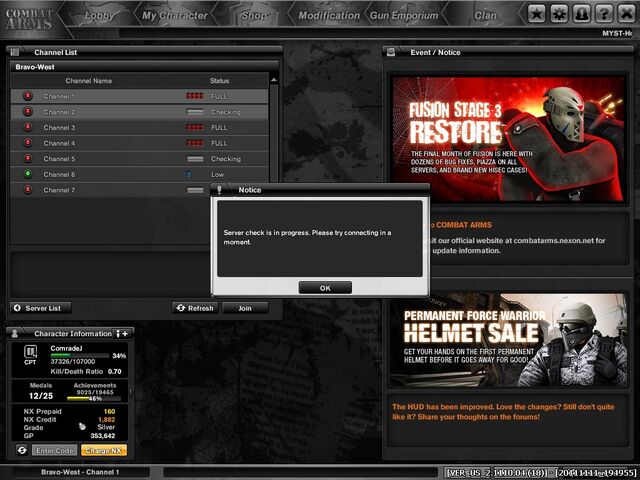This screenshot has height=480, width=640.
Task: Click the ComradeJ character name
Action: click(66, 348)
